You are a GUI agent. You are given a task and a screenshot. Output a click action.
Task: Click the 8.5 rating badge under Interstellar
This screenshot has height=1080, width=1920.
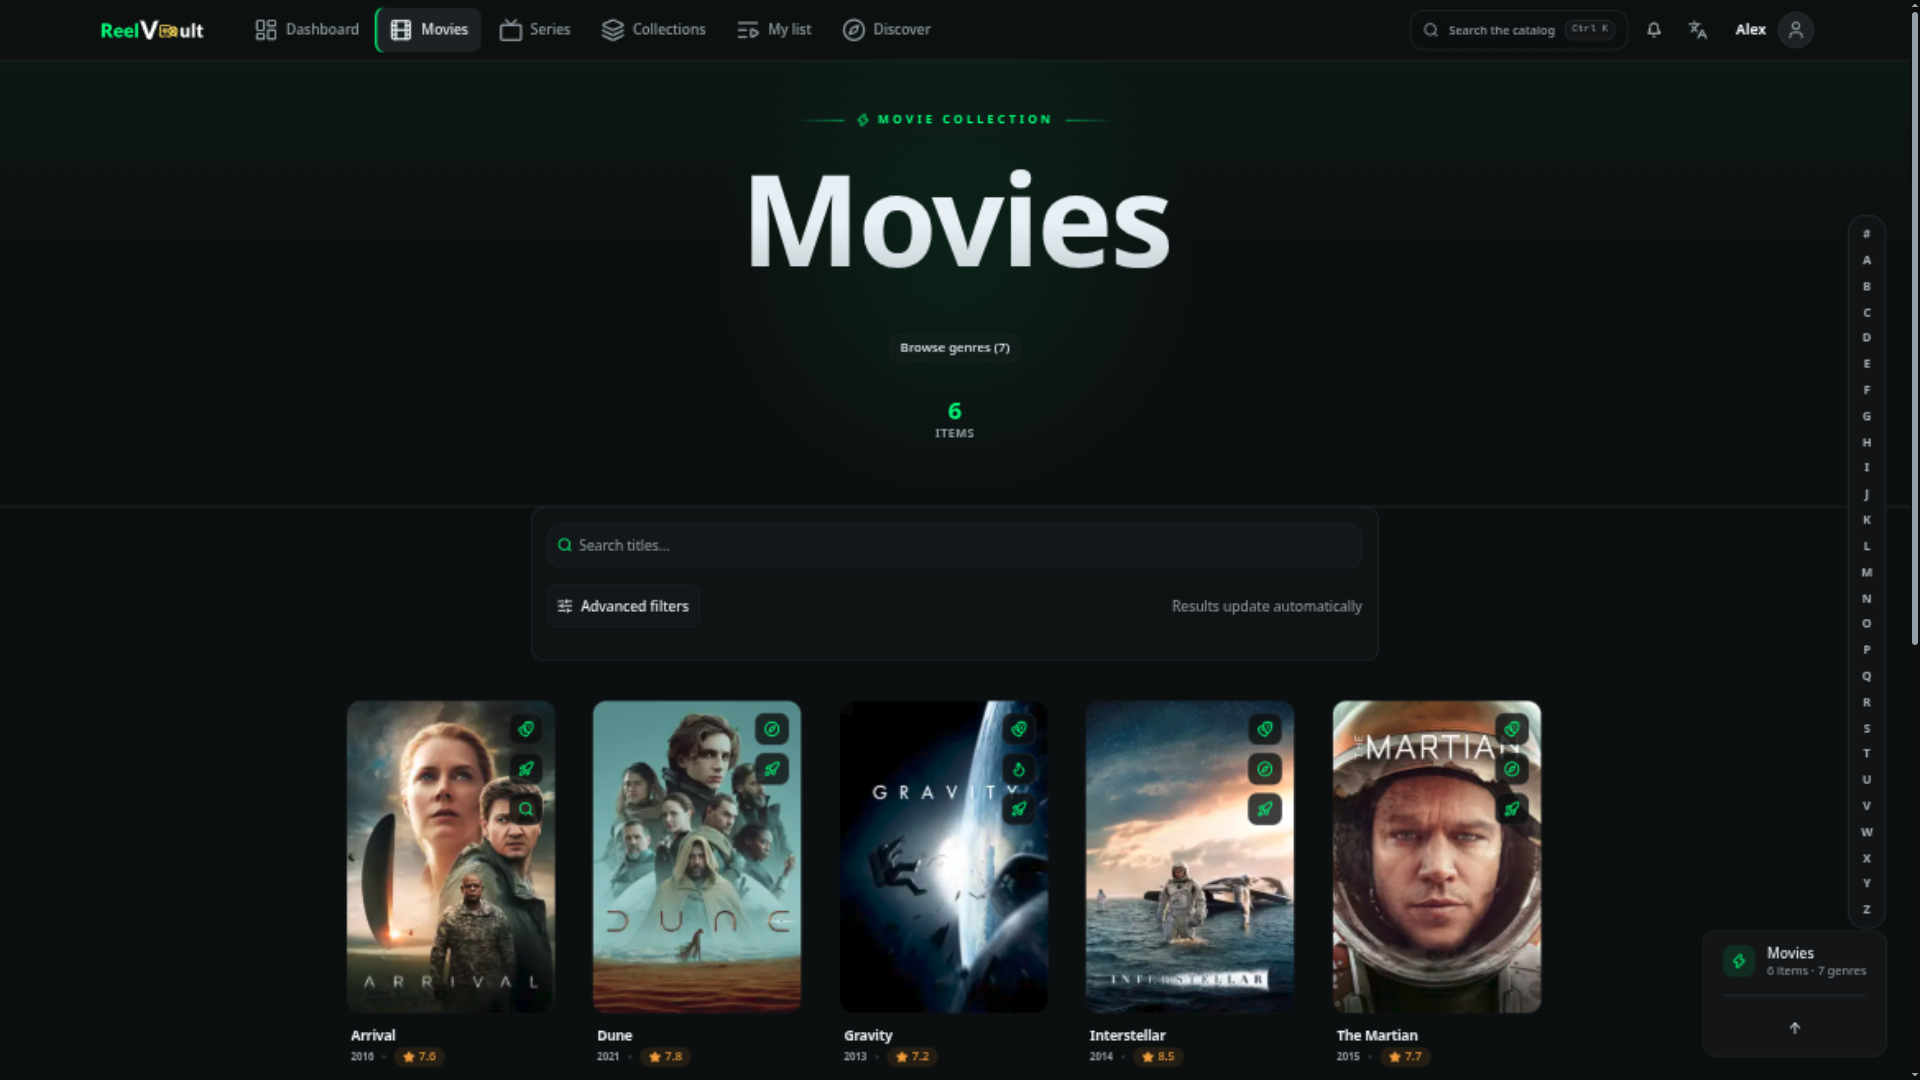coord(1158,1057)
